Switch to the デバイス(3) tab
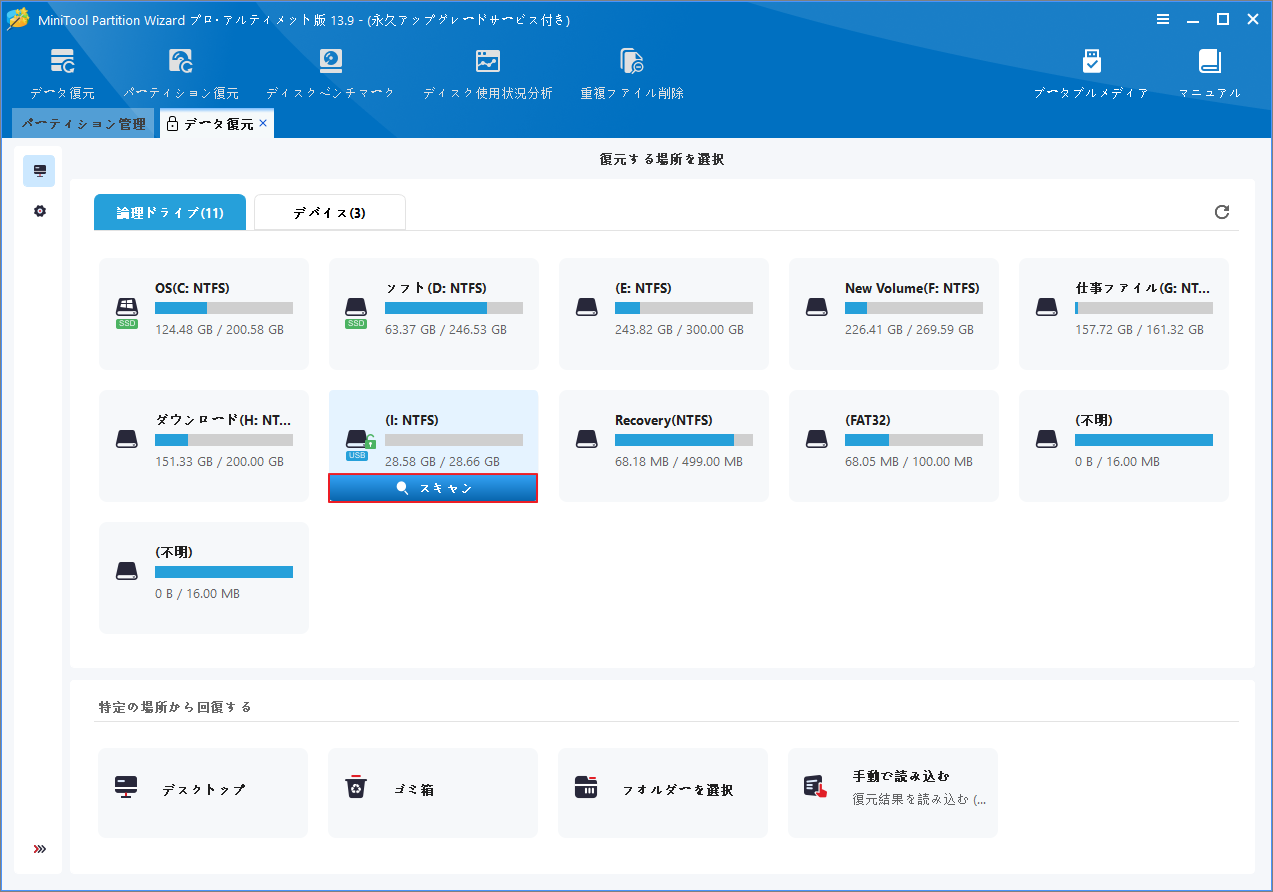The image size is (1273, 892). (330, 213)
